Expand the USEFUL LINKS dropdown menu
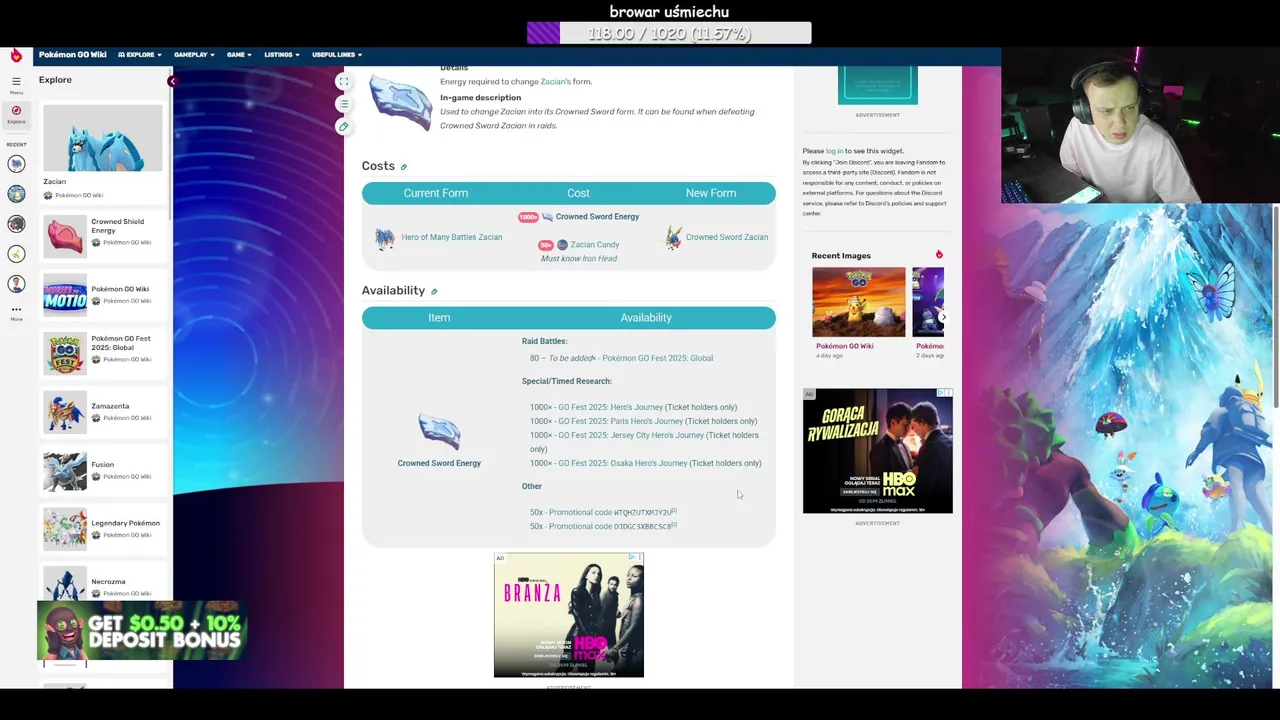This screenshot has height=720, width=1280. [337, 55]
